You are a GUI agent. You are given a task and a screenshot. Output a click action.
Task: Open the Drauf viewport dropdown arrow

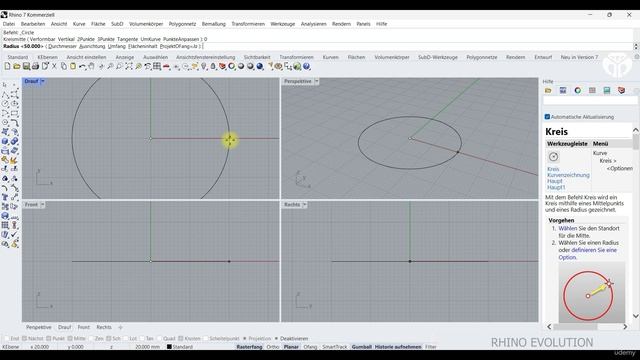(x=42, y=81)
